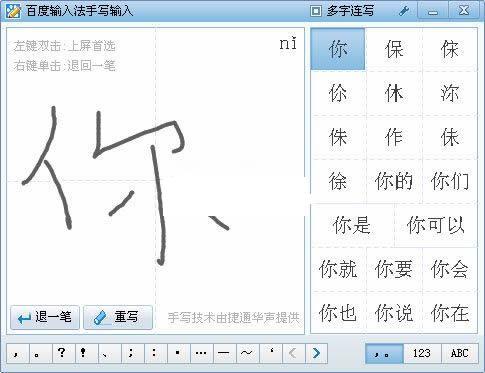Click the pinyin reading nǐ label

click(x=288, y=44)
